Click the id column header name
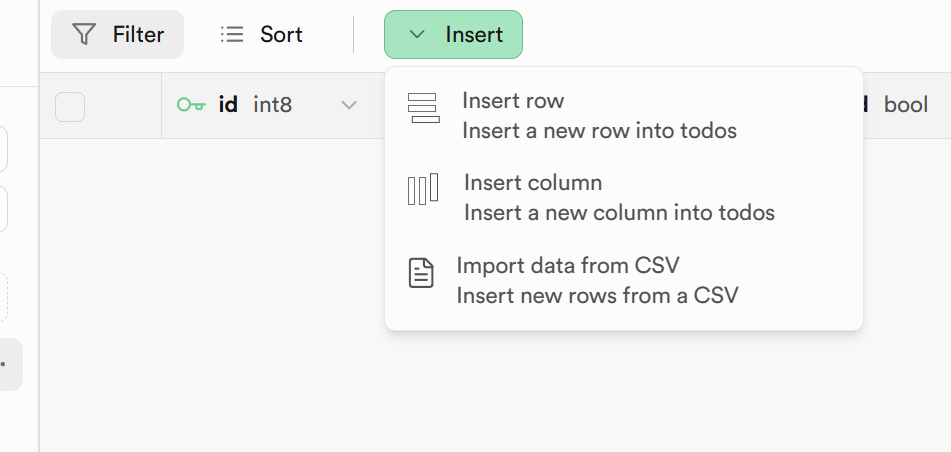 coord(228,104)
